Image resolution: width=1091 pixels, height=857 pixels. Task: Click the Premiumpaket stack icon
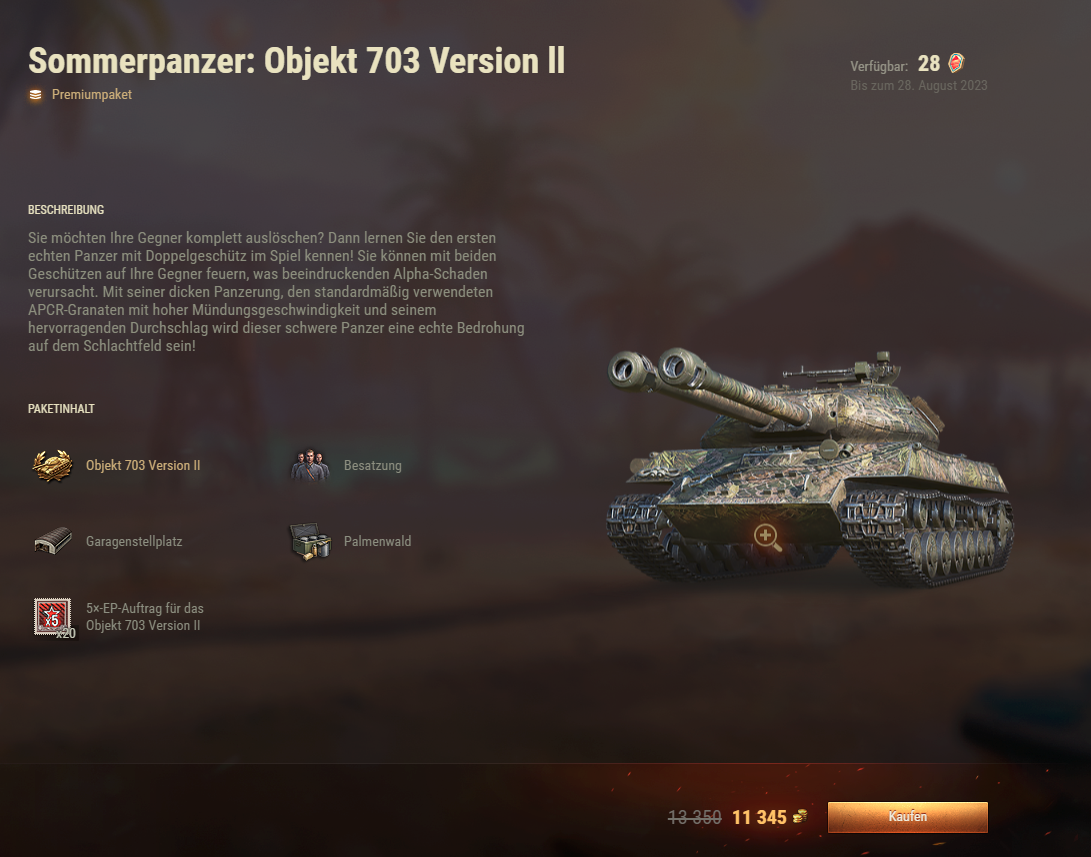pyautogui.click(x=35, y=95)
